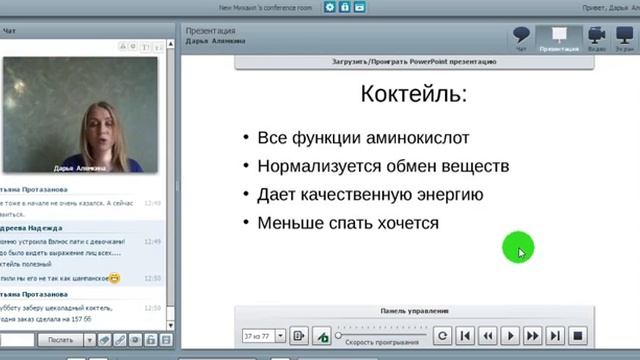Switch to the Чат tab with speech bubble
The image size is (640, 360).
click(521, 39)
